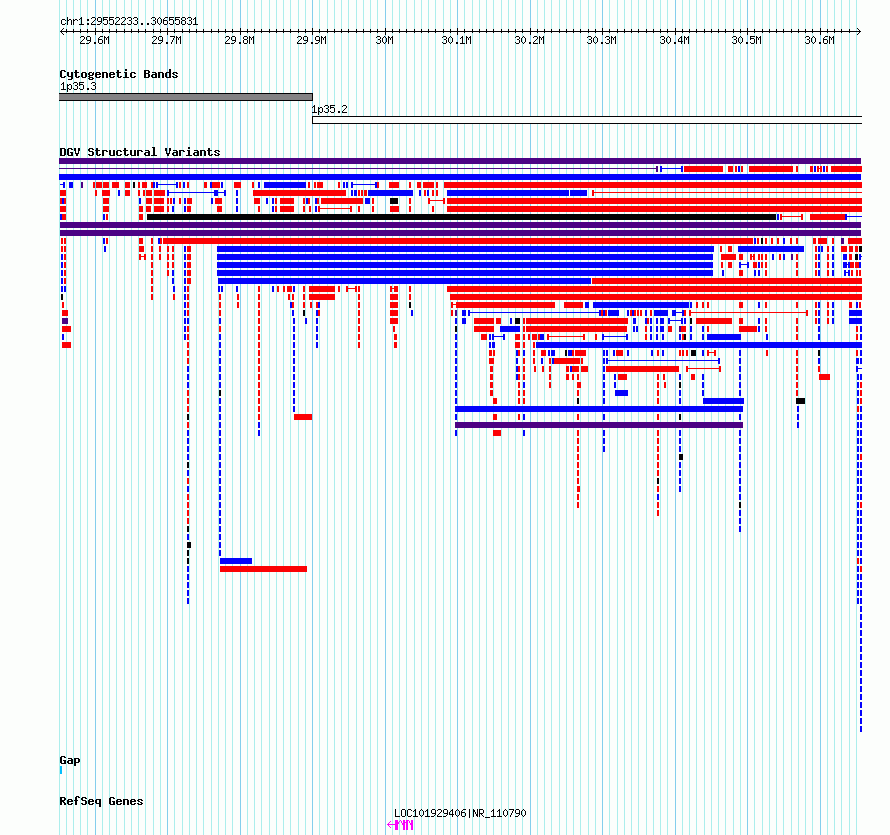Select the small blue bar above lowest red bar
The width and height of the screenshot is (890, 835).
pos(236,561)
